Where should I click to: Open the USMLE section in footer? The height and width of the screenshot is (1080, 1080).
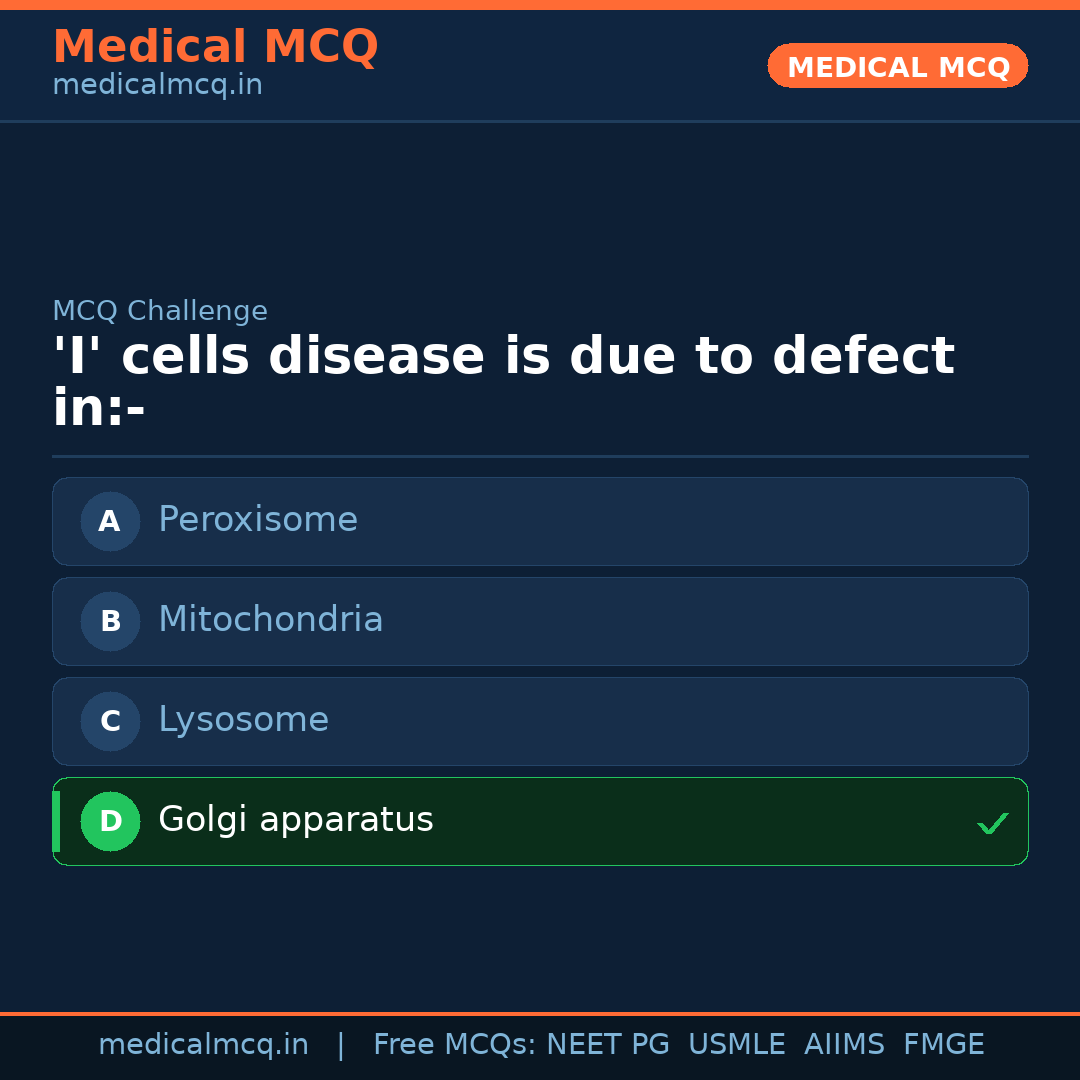[x=737, y=1043]
